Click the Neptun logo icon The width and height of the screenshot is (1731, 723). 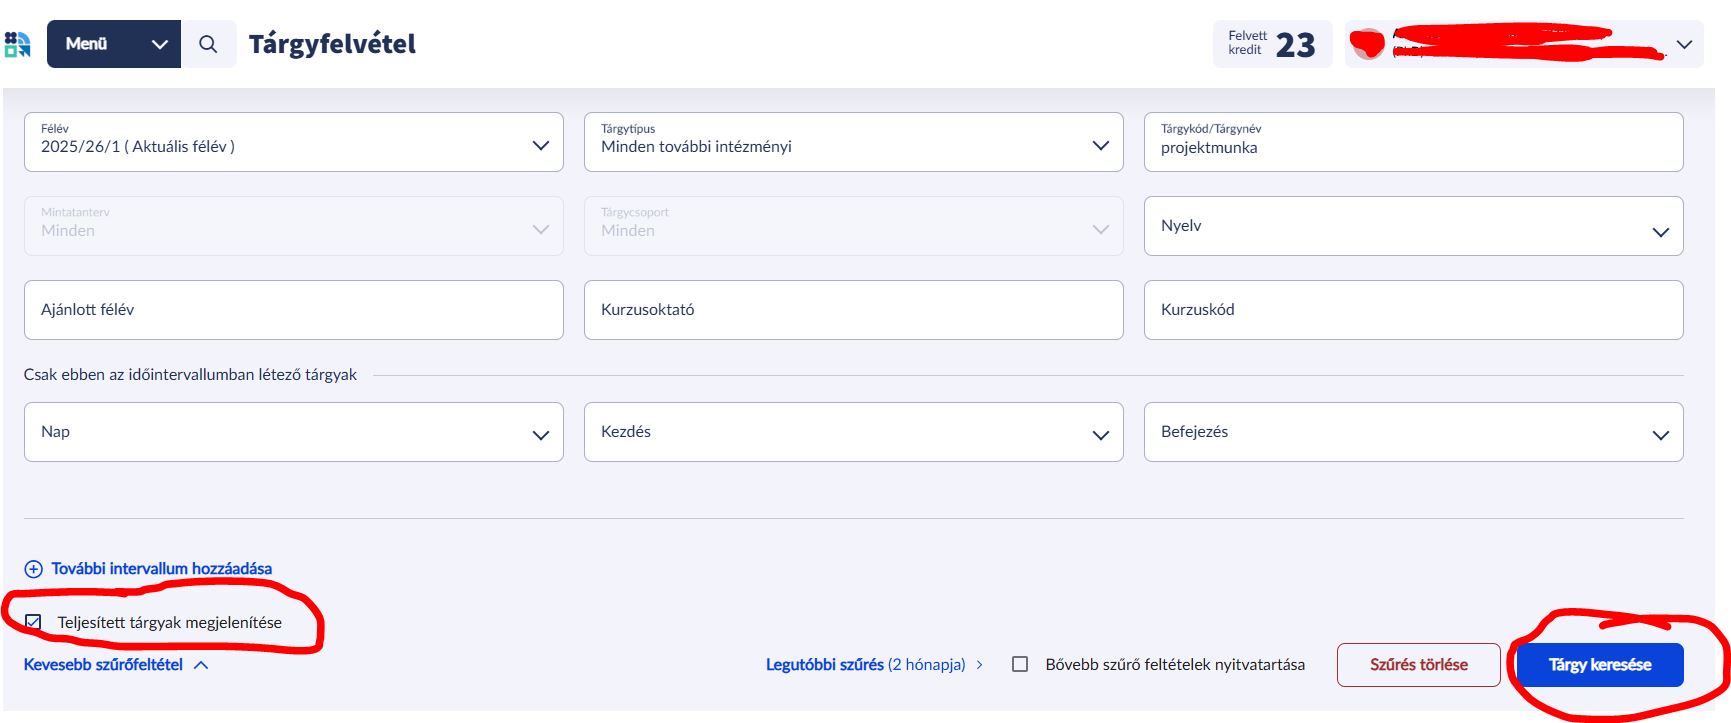pyautogui.click(x=17, y=44)
